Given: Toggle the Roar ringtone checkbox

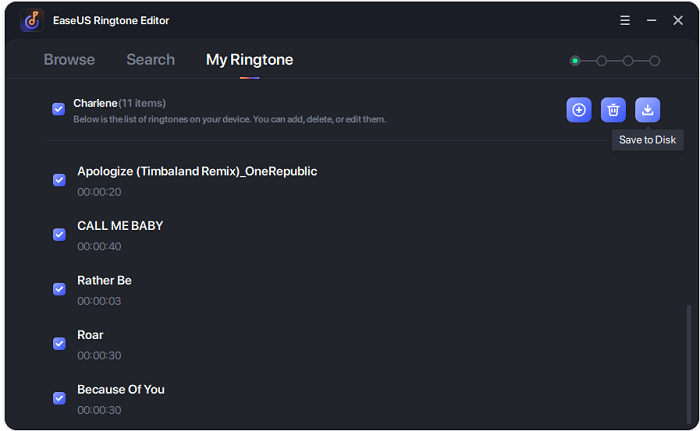Looking at the screenshot, I should click(x=59, y=343).
